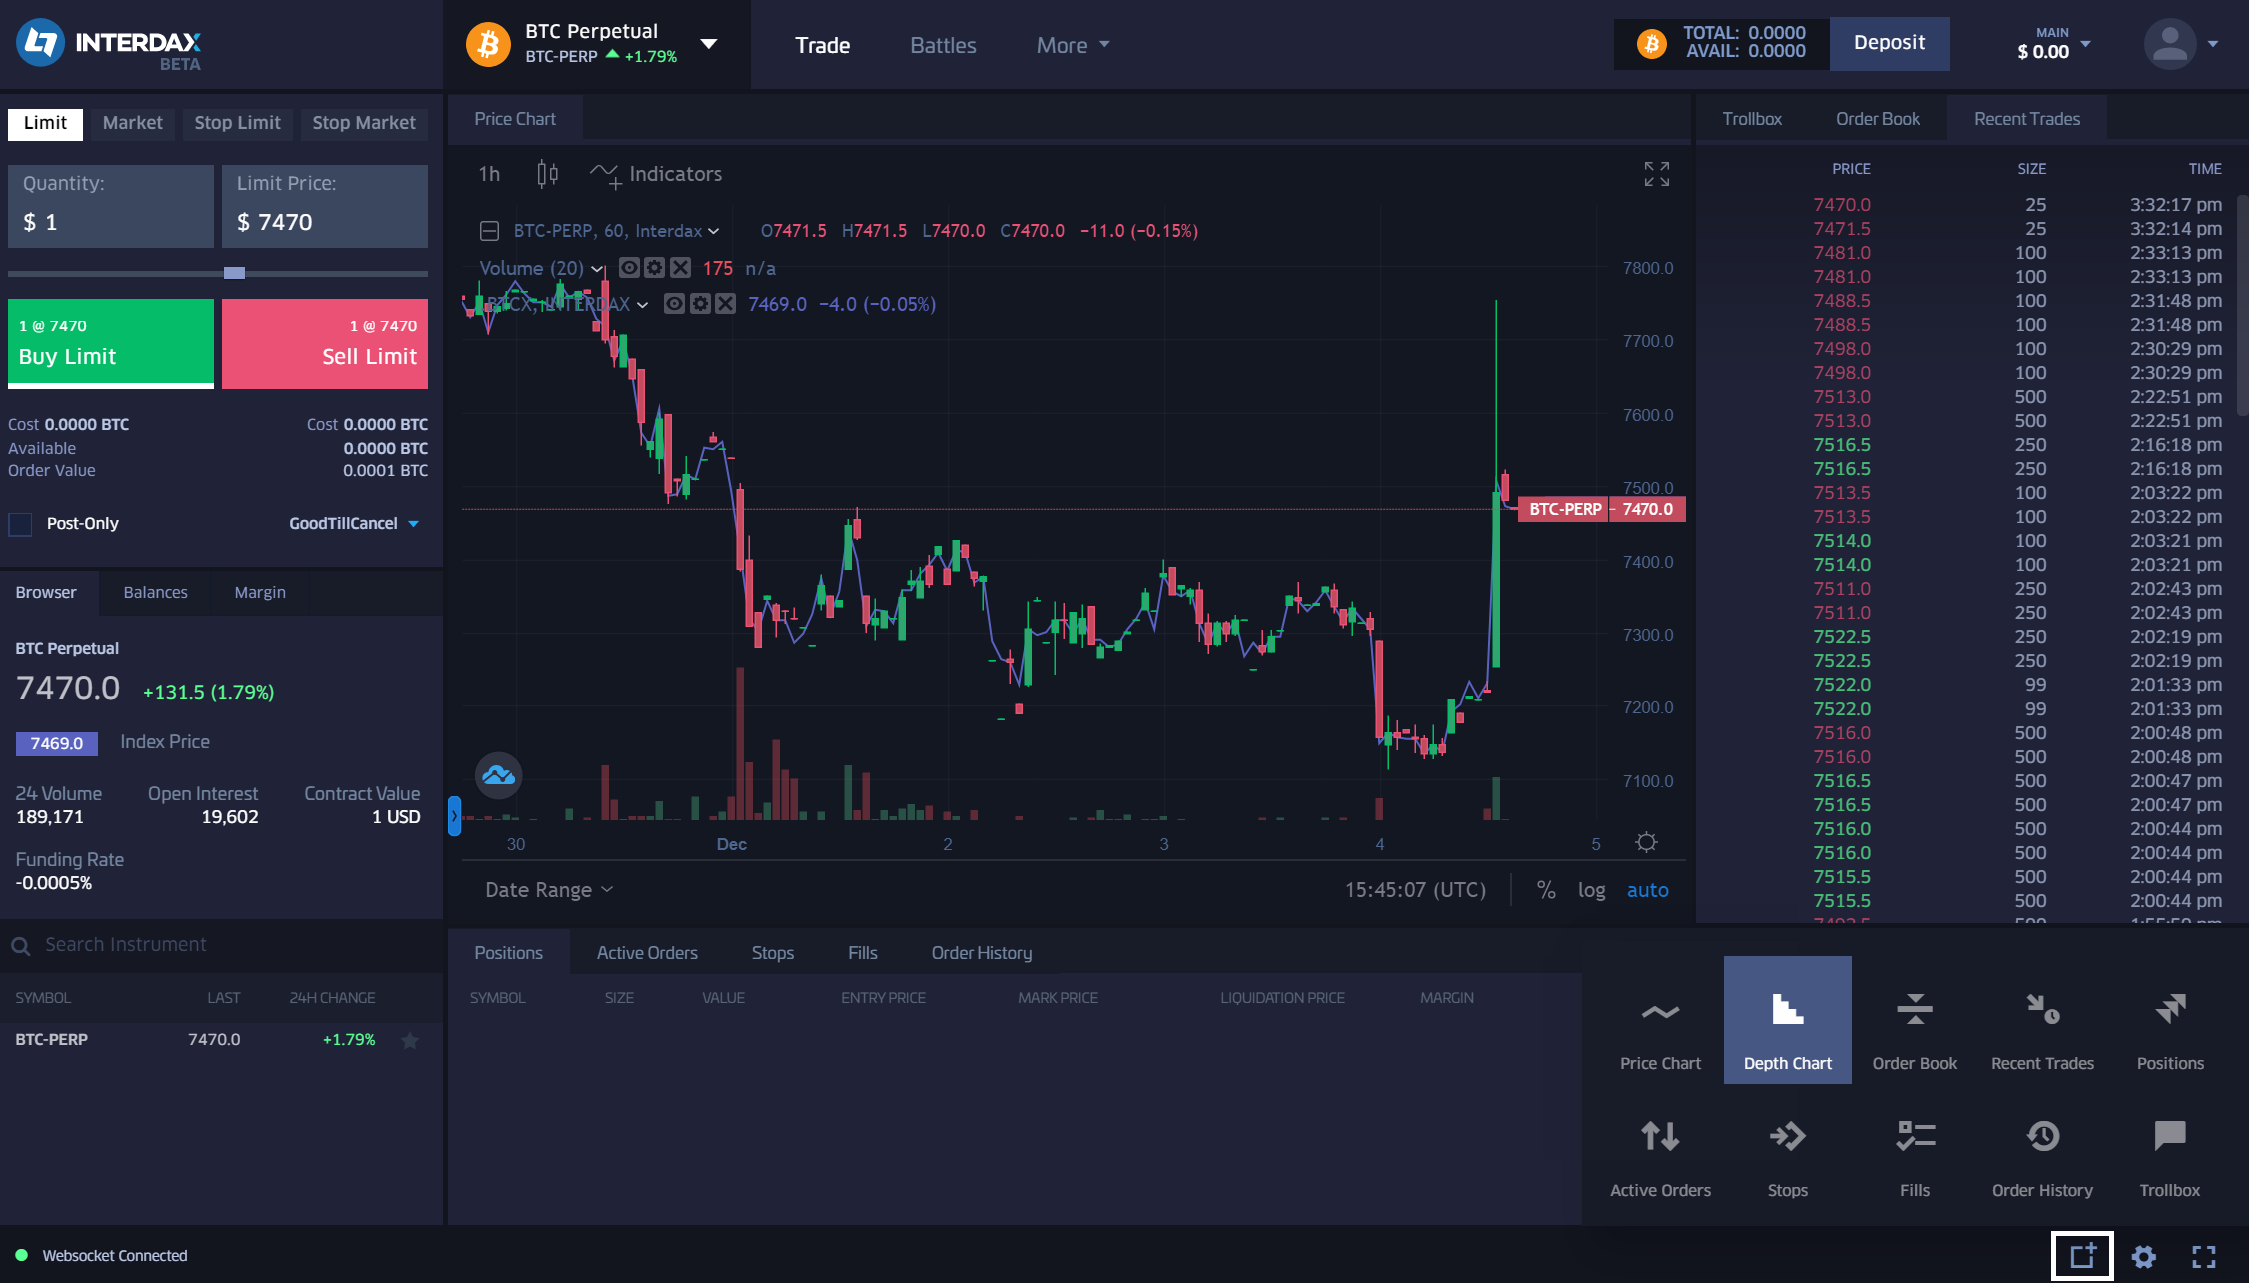Add the Order Book widget tile
This screenshot has width=2249, height=1283.
coord(1914,1020)
